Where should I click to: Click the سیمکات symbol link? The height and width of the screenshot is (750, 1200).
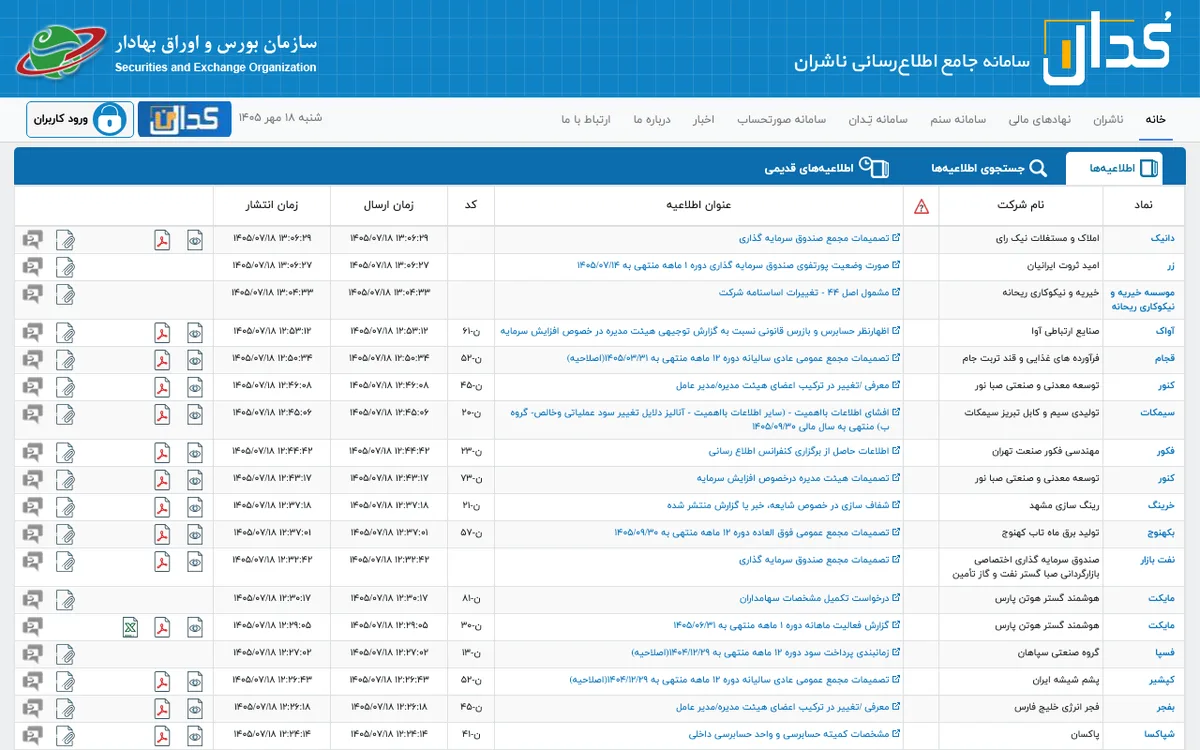(x=1158, y=412)
